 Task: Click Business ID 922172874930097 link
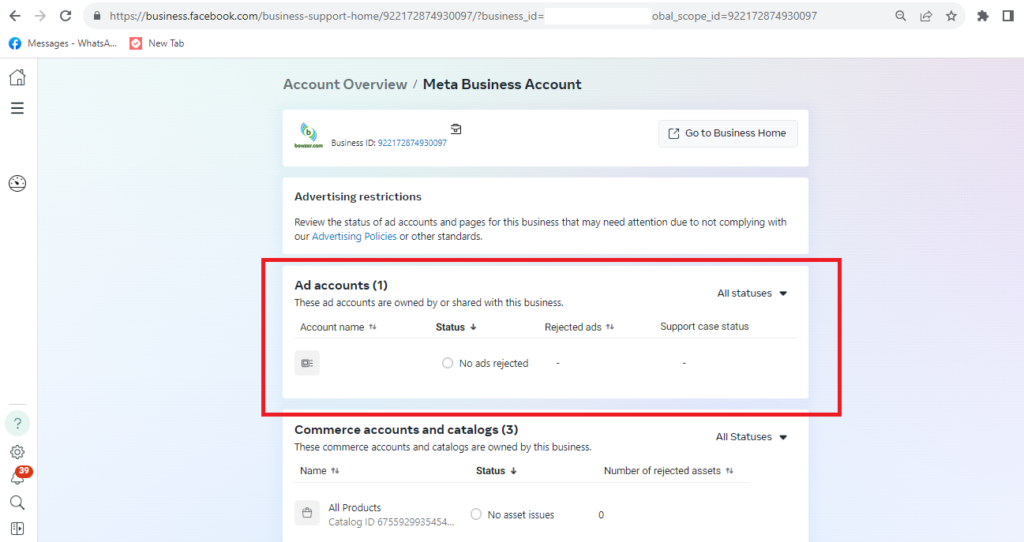pos(412,142)
